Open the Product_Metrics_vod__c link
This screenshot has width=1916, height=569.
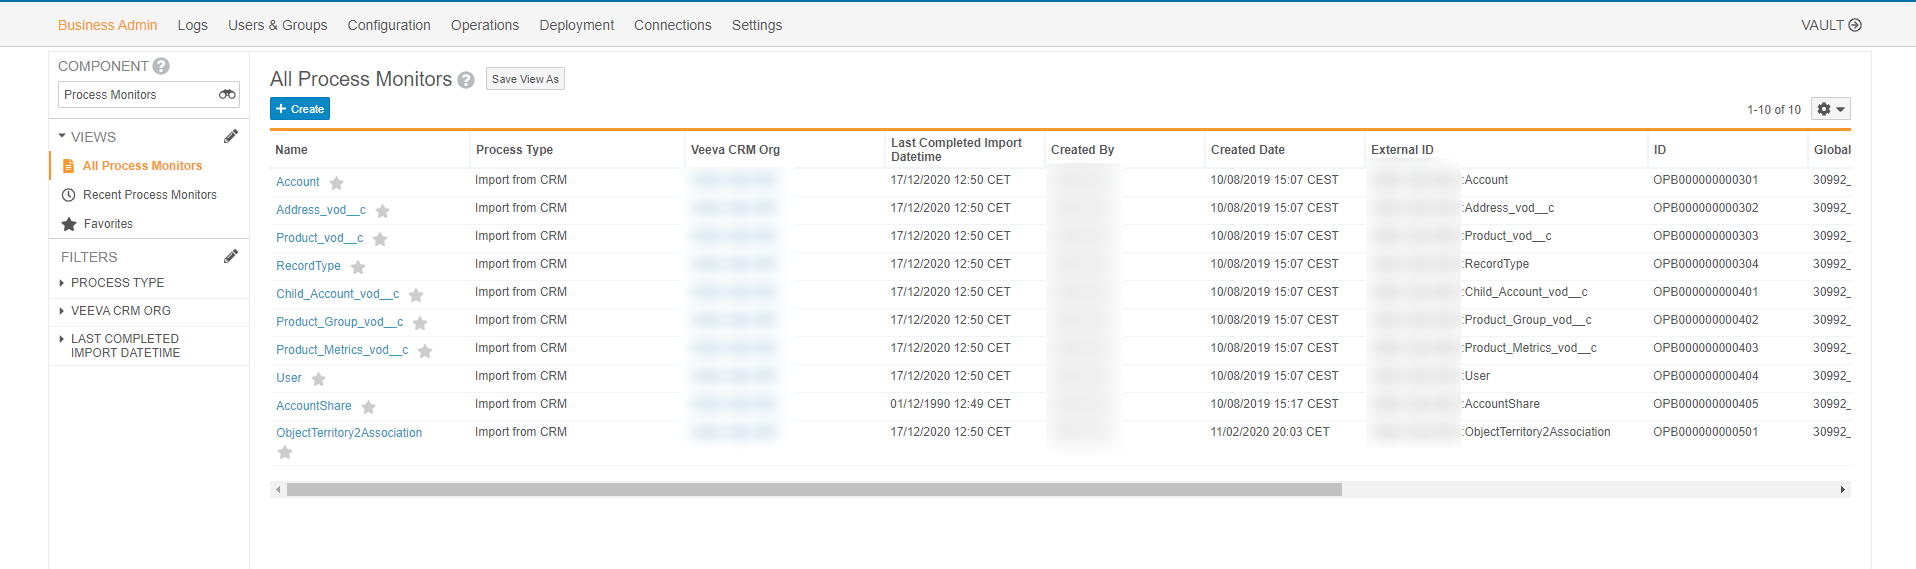coord(342,350)
